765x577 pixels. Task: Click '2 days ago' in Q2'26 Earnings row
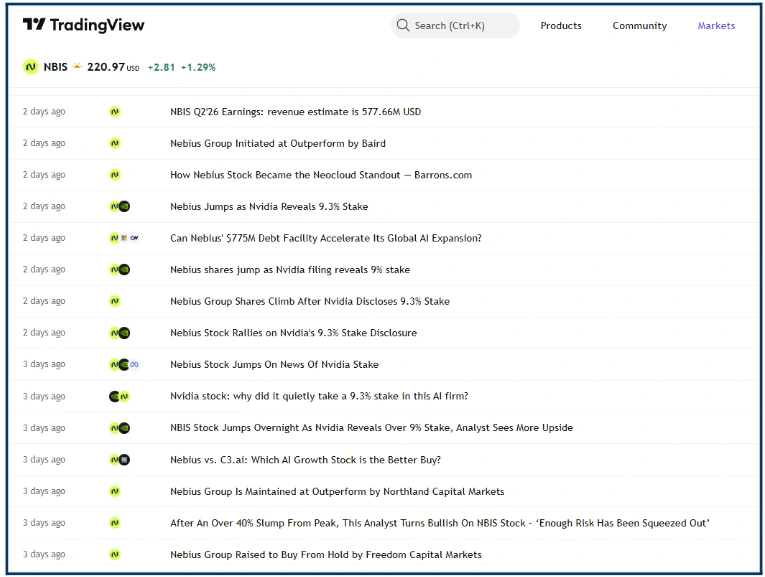coord(44,112)
